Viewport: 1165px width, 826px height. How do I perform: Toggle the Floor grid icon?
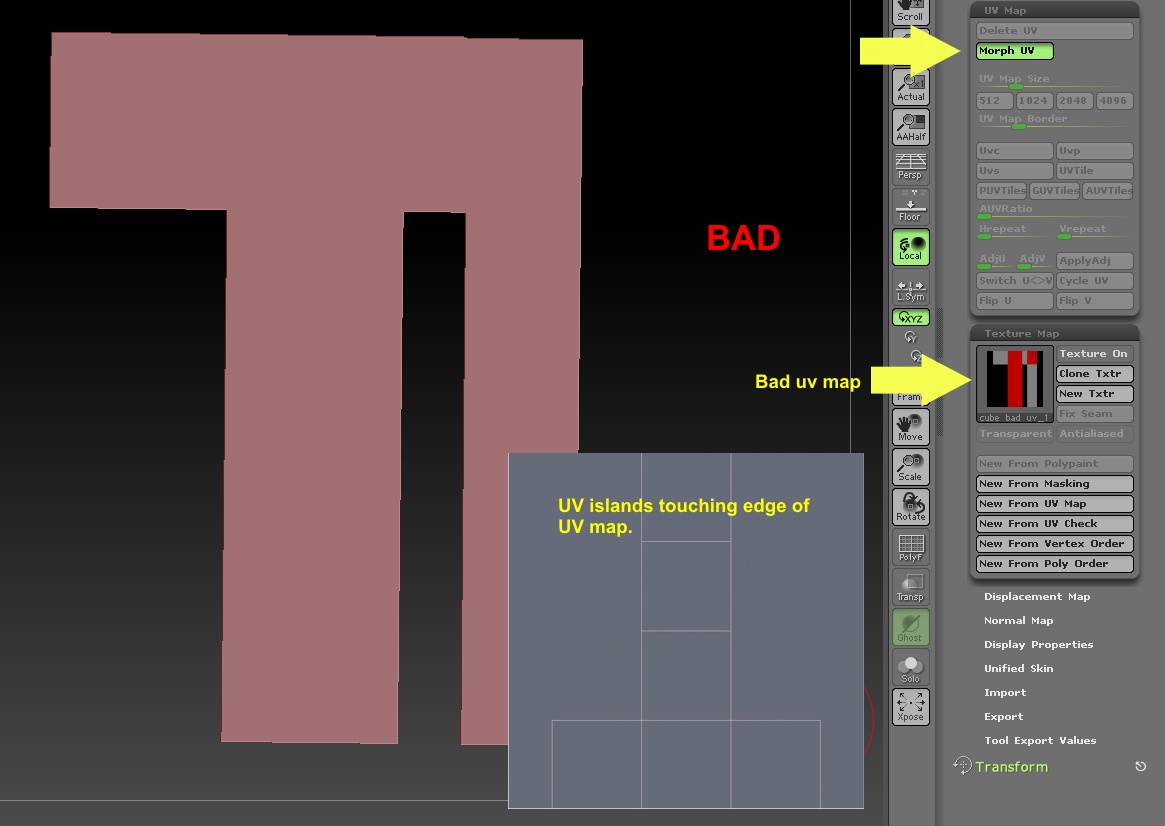coord(910,205)
